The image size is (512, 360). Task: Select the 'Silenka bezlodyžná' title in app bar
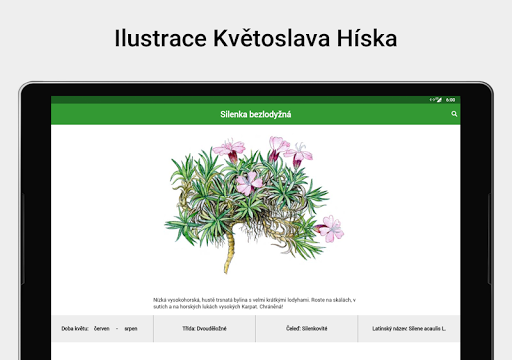pyautogui.click(x=256, y=114)
